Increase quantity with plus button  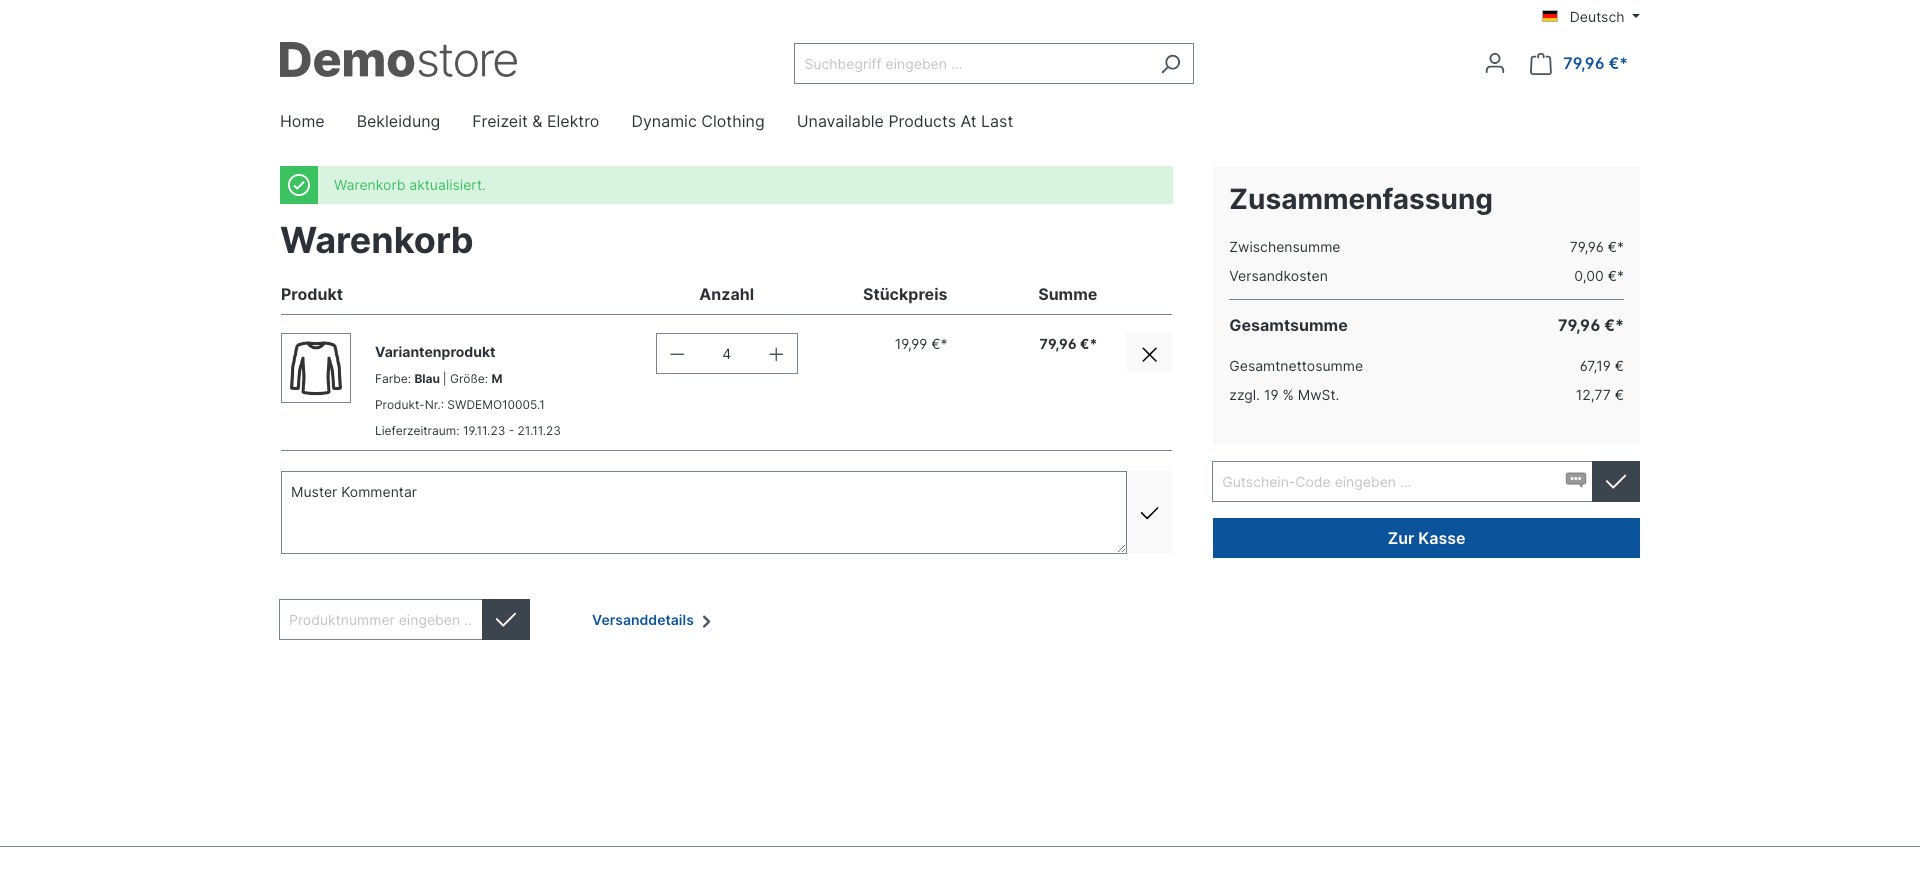pos(776,354)
